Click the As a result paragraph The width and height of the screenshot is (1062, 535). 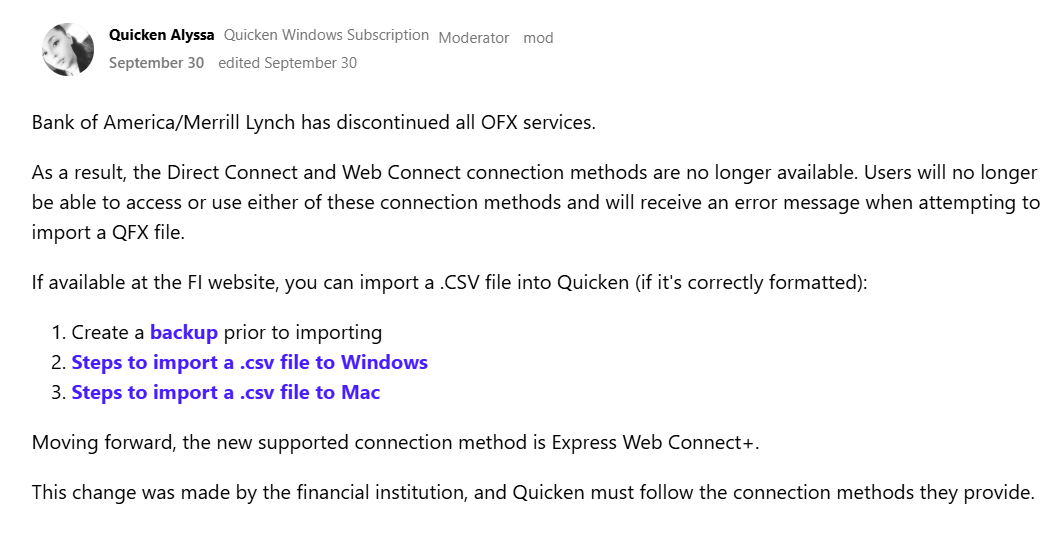(536, 202)
